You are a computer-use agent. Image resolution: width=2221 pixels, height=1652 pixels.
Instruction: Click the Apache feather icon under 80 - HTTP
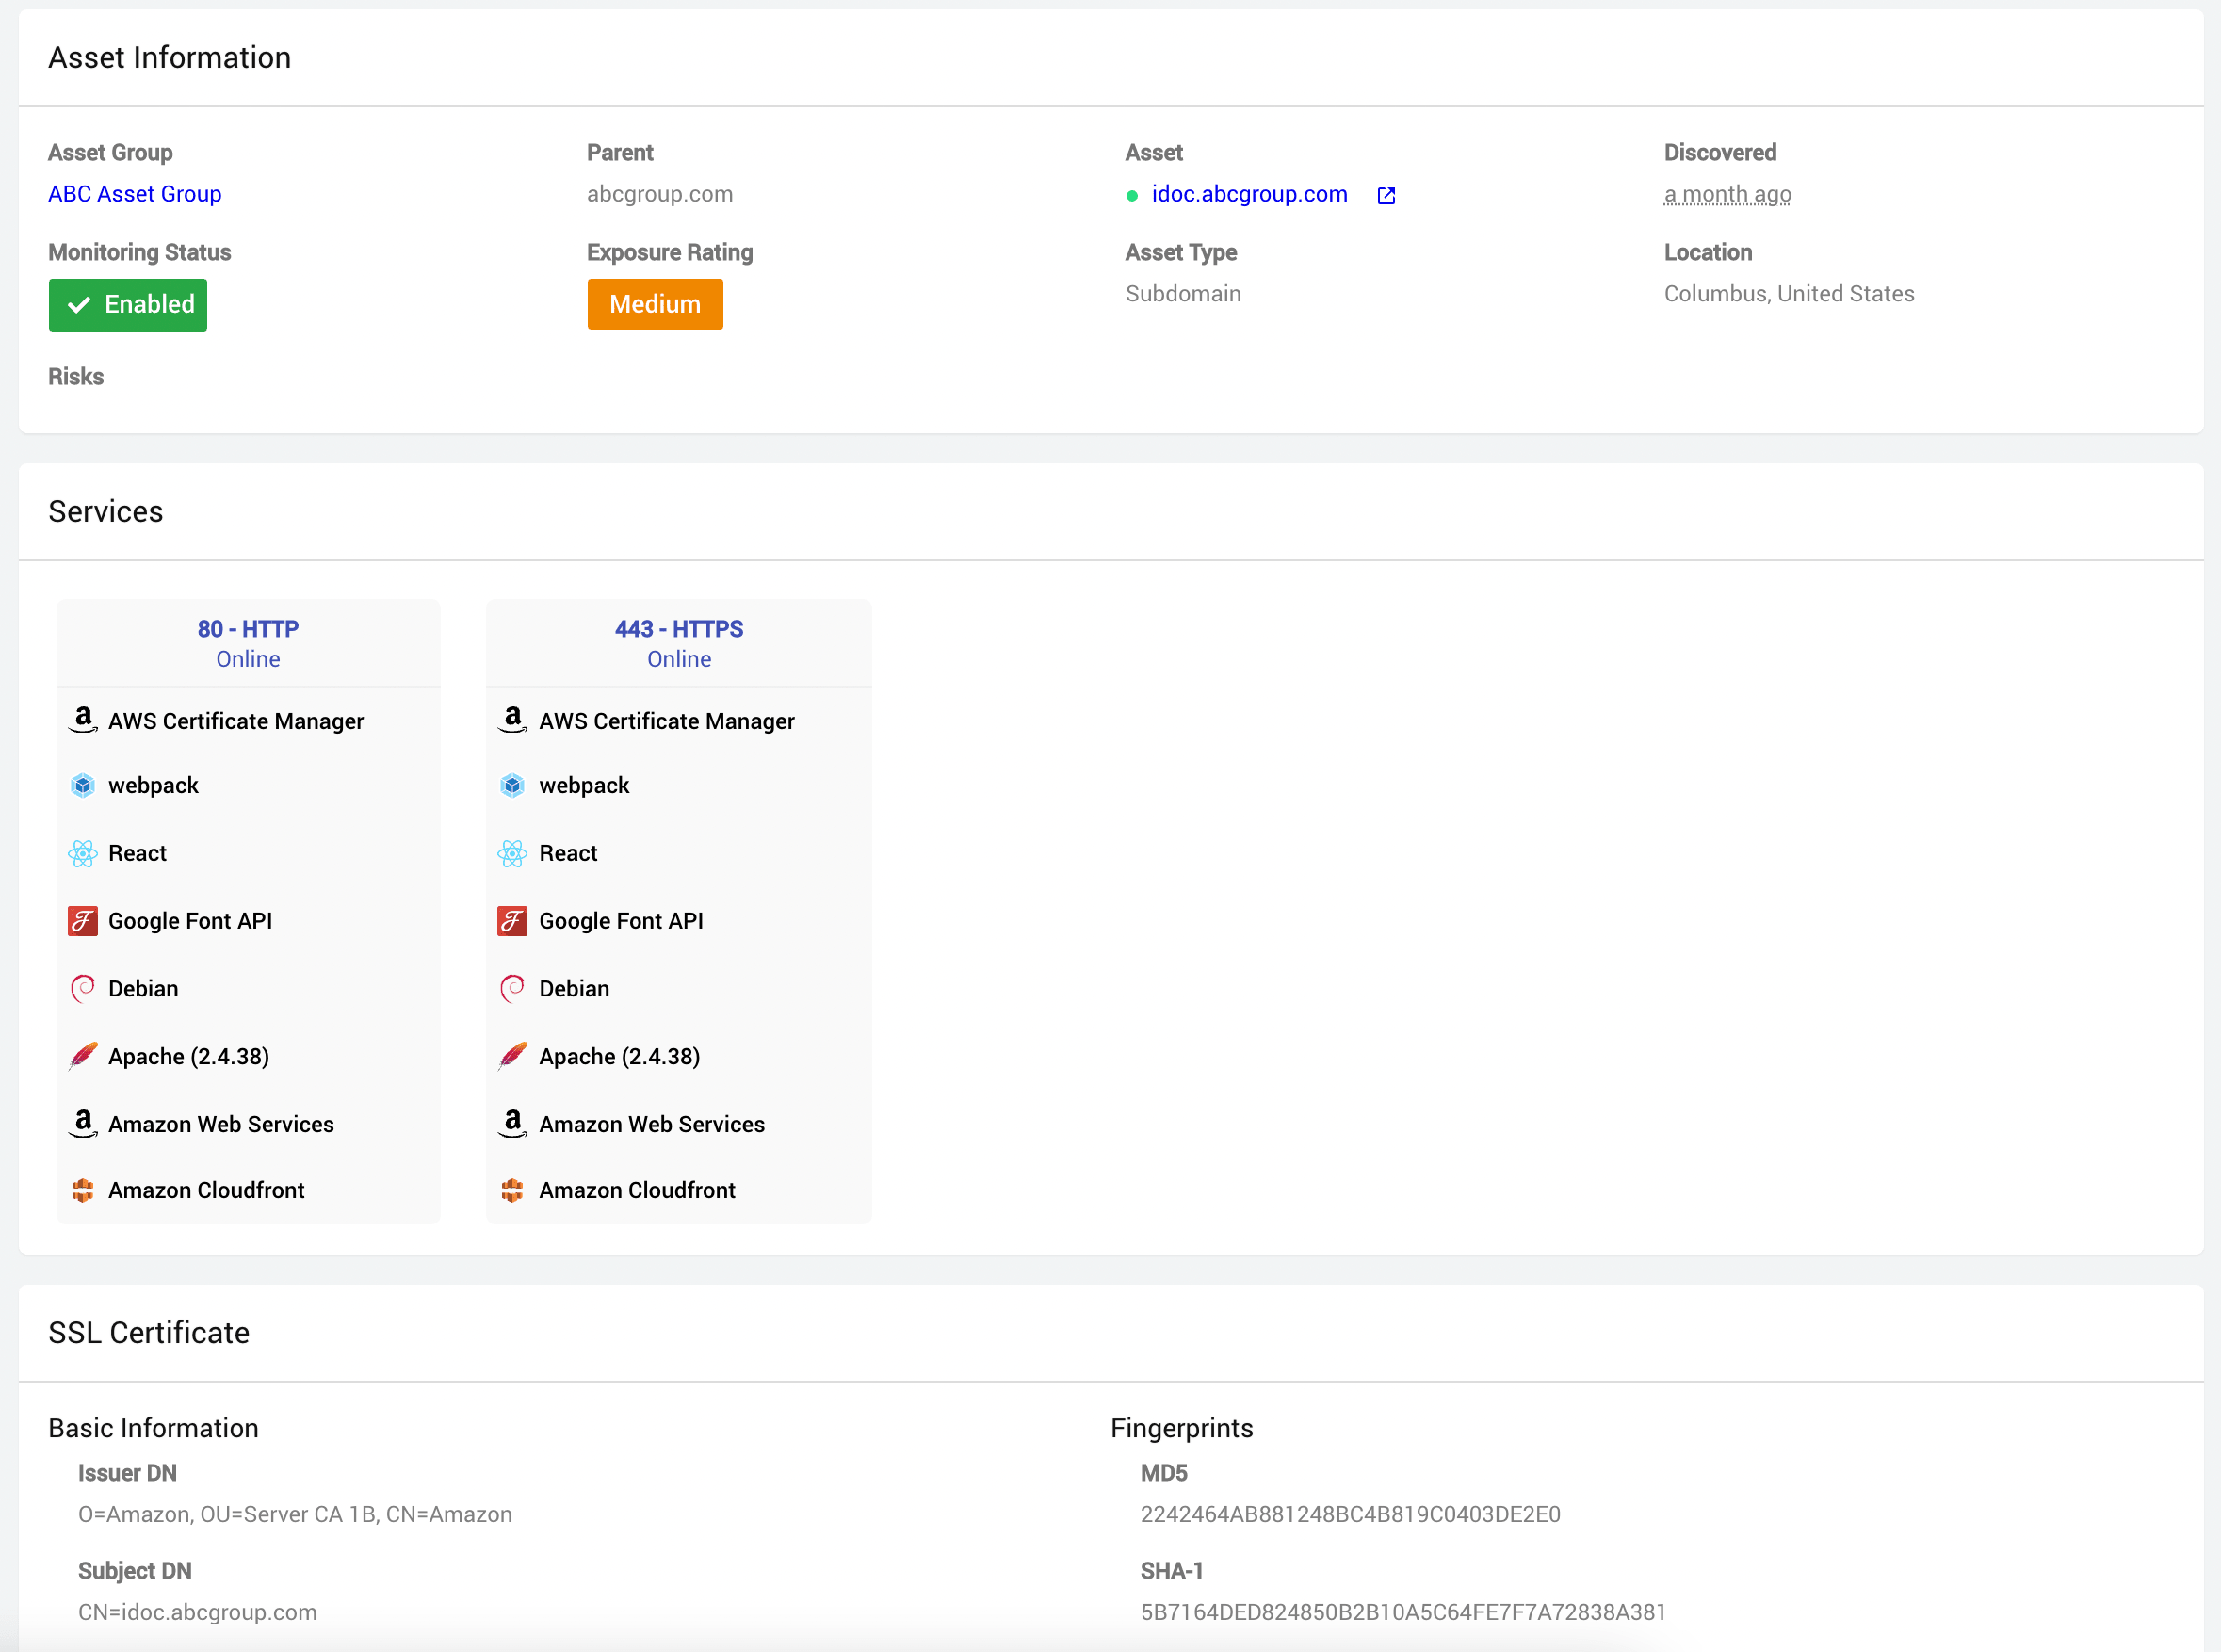click(83, 1057)
